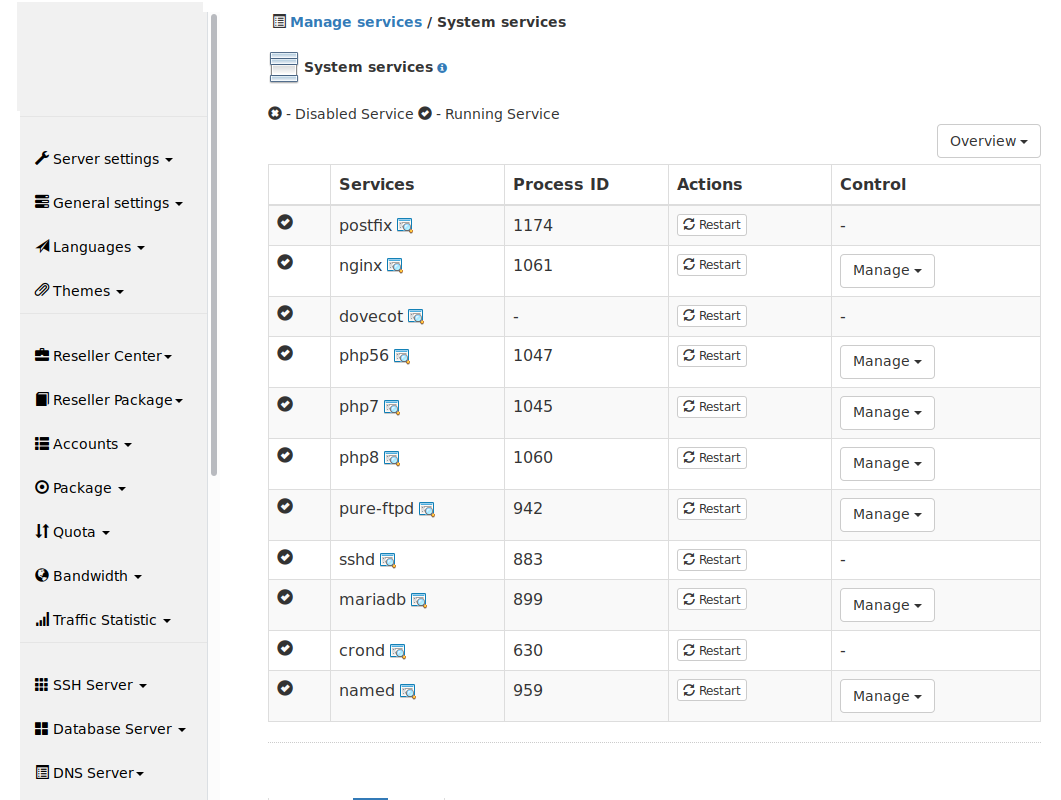This screenshot has height=800, width=1061.
Task: Click the php7 running status icon
Action: point(285,404)
